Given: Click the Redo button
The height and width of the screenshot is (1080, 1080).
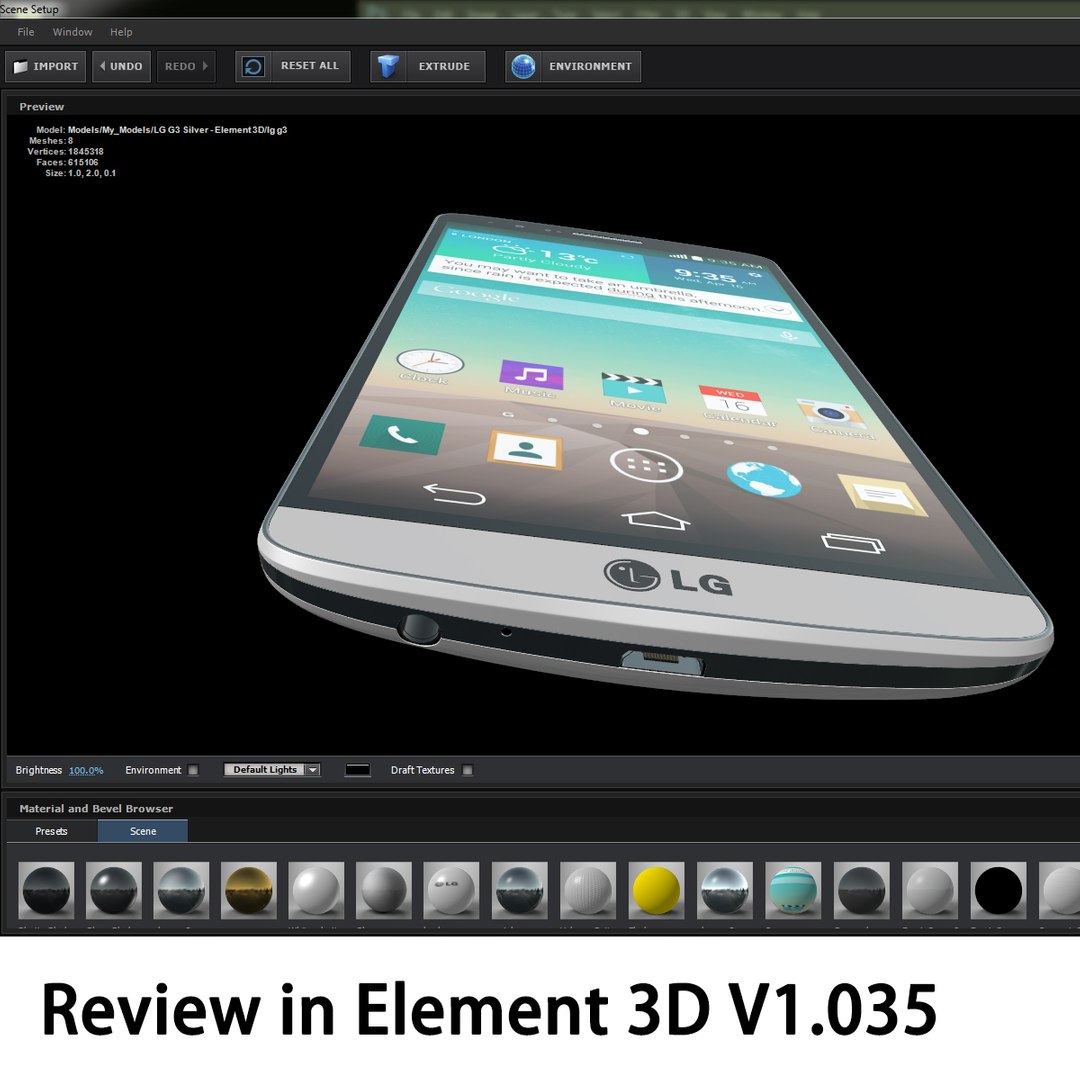Looking at the screenshot, I should (186, 66).
